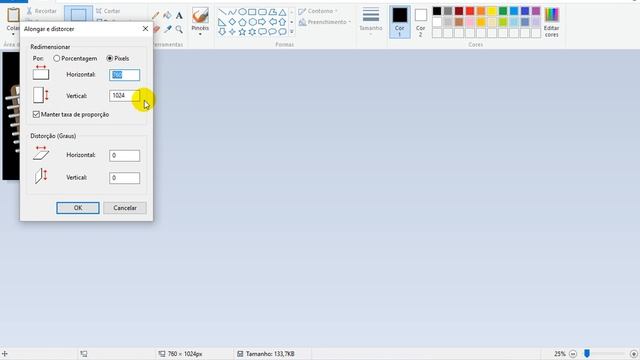Image resolution: width=640 pixels, height=360 pixels.
Task: Select the Cortar crop tool
Action: 109,11
